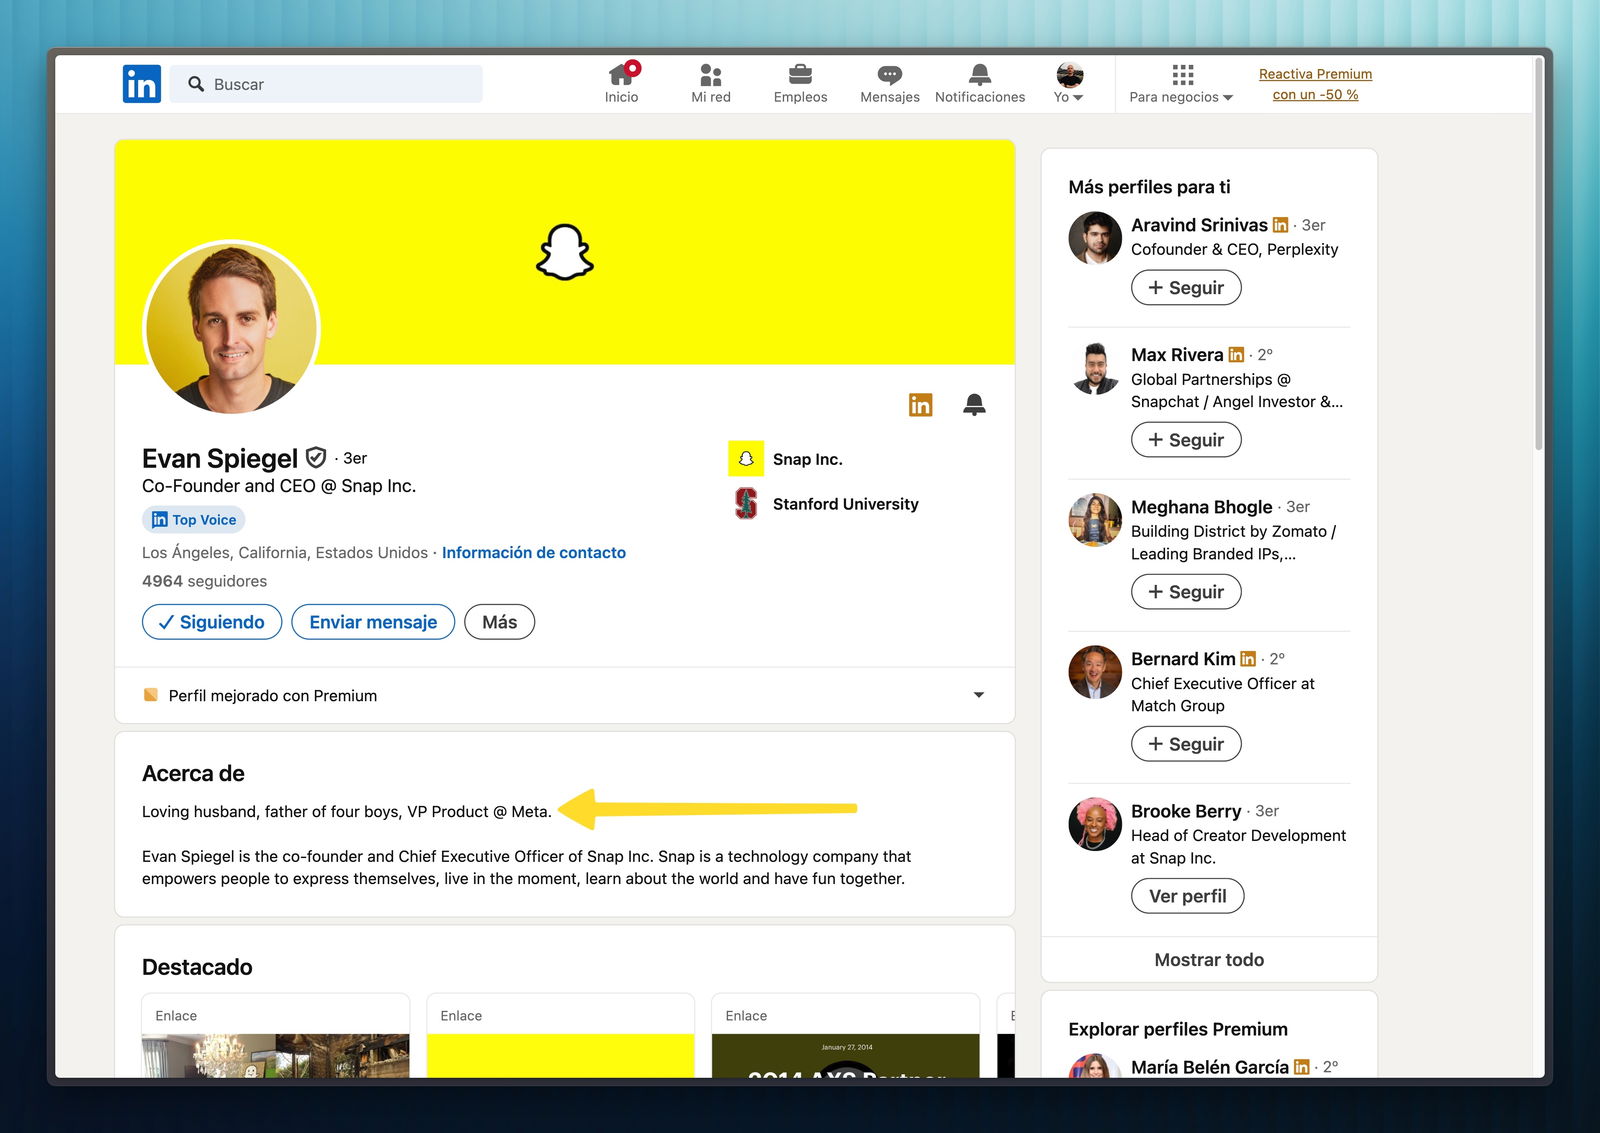The height and width of the screenshot is (1133, 1600).
Task: Follow Aravind Srinivas with Seguir button
Action: (x=1186, y=288)
